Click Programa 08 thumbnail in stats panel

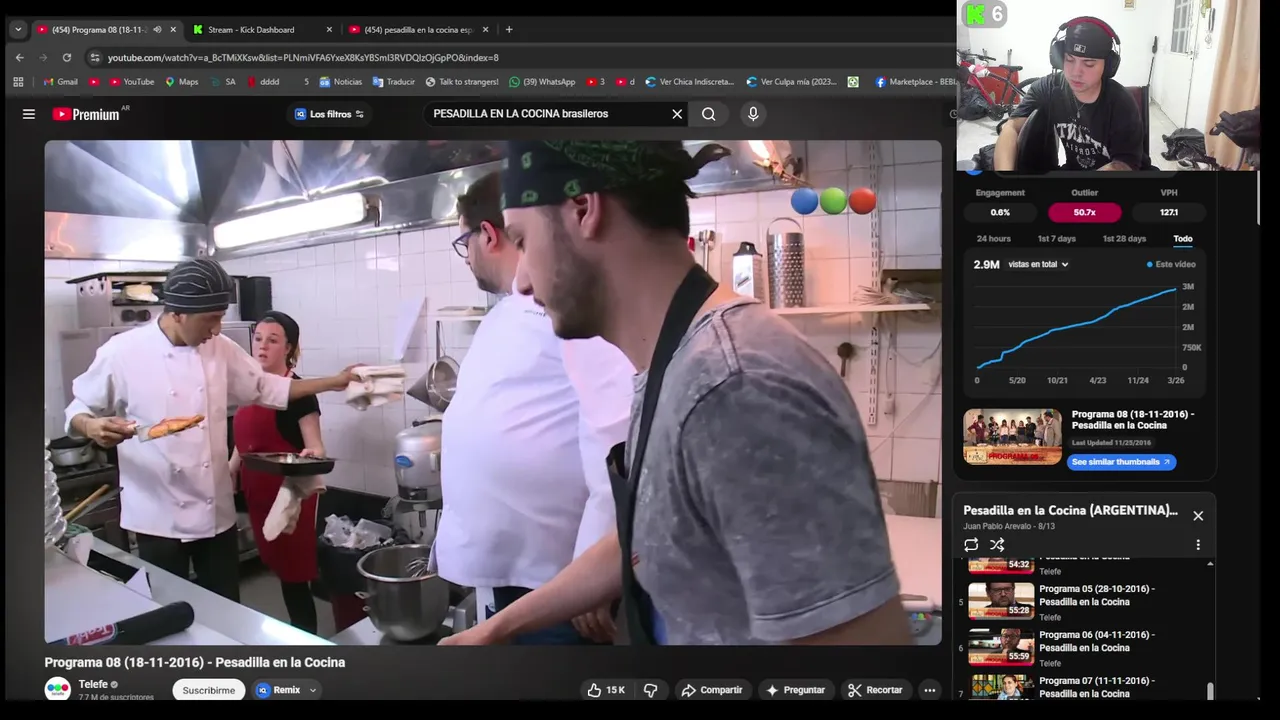1013,436
